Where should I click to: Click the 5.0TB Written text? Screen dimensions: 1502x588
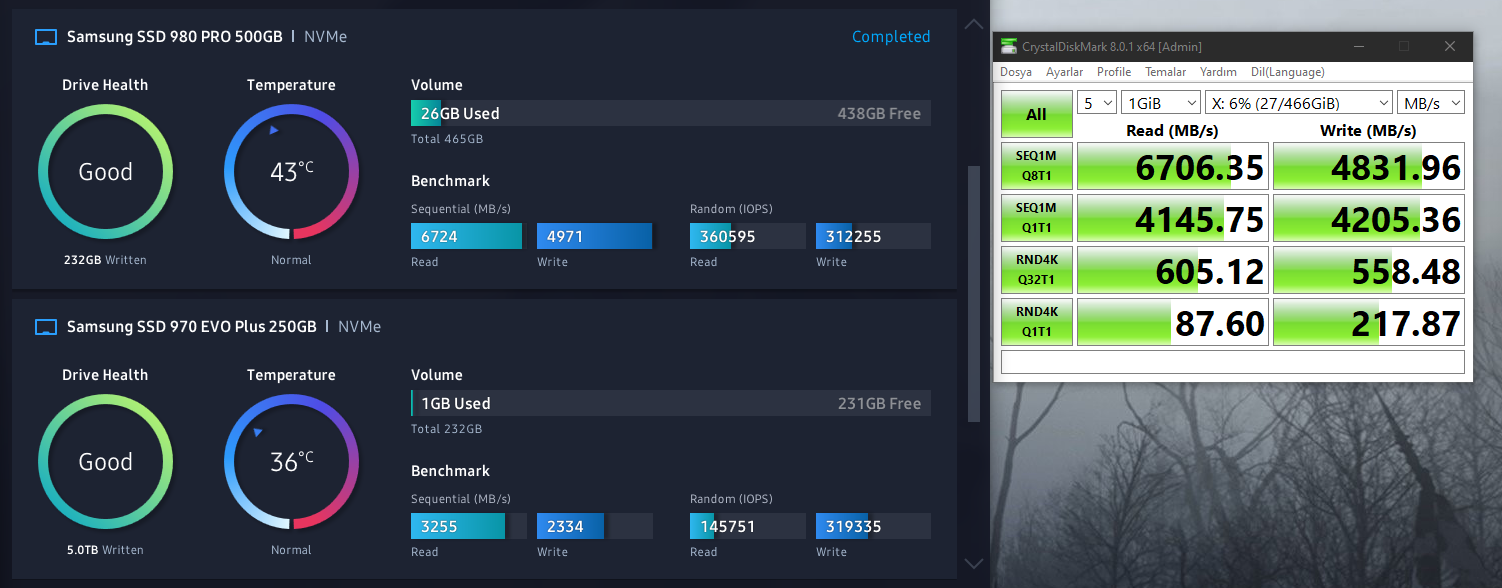[x=105, y=550]
